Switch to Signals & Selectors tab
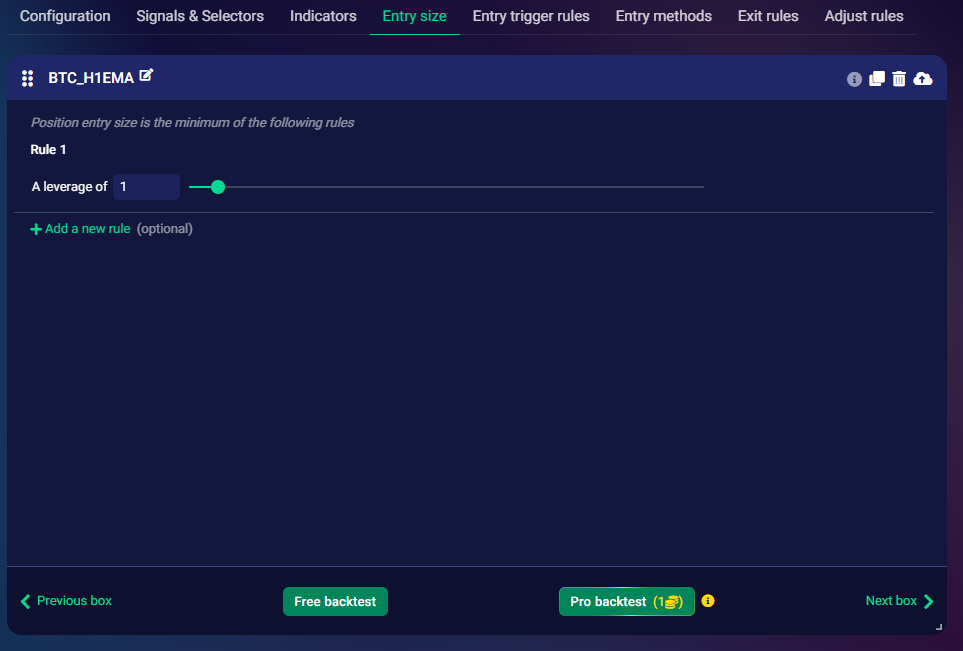The height and width of the screenshot is (651, 963). click(x=200, y=16)
